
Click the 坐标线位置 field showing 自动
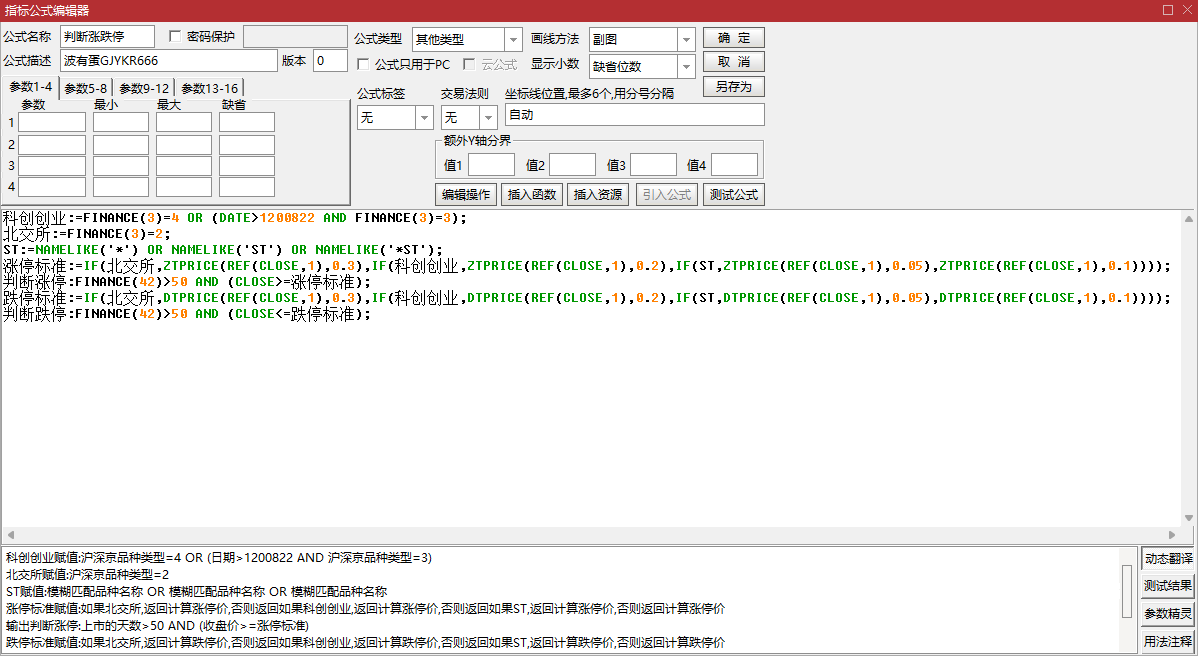point(634,115)
